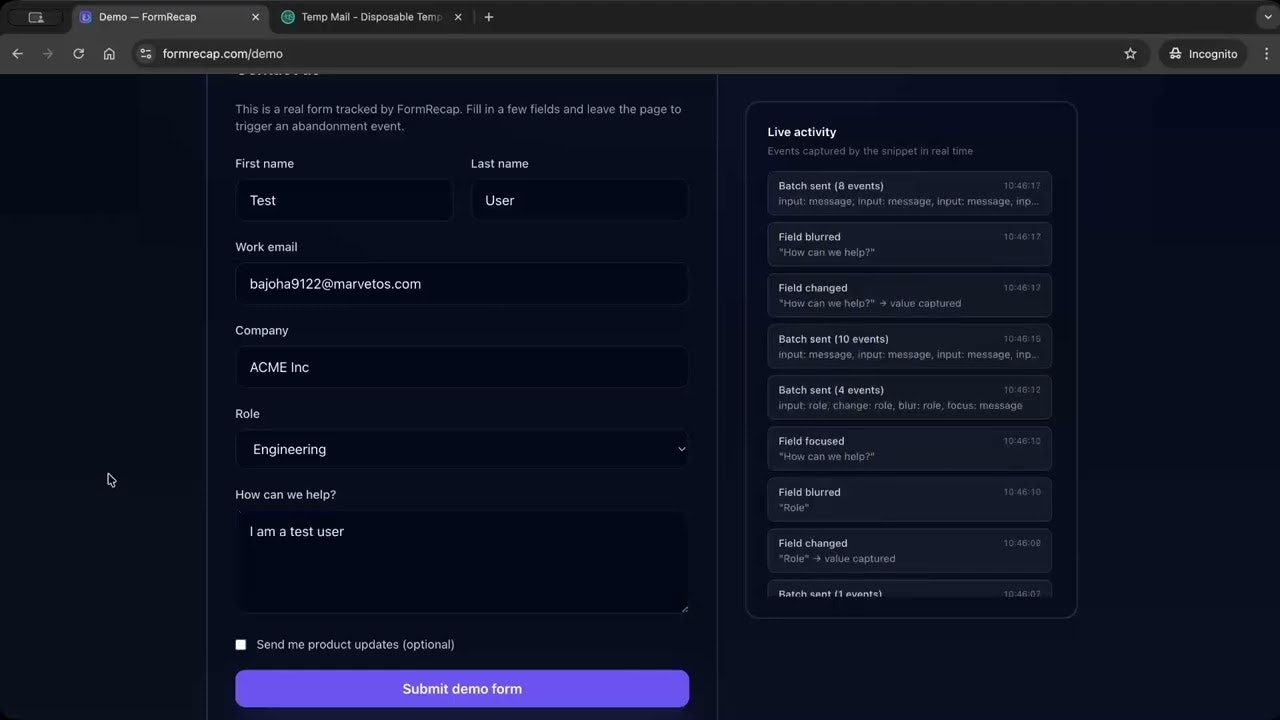Switch to the Demo — FormRecap tab

tap(170, 17)
